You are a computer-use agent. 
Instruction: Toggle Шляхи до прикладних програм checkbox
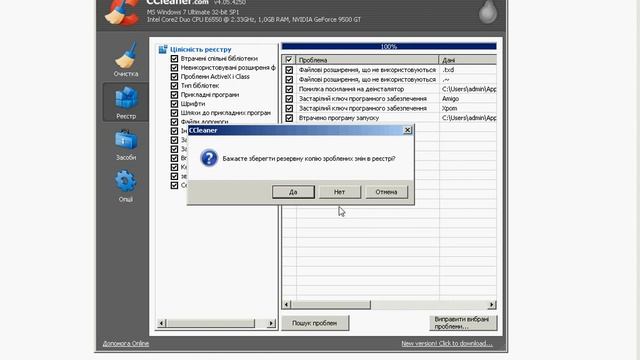pyautogui.click(x=174, y=113)
